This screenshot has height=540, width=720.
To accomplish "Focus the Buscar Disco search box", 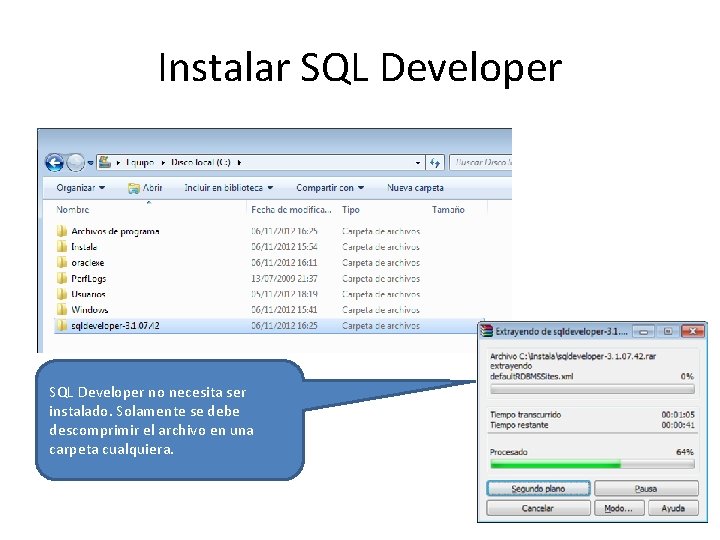I will click(x=481, y=163).
